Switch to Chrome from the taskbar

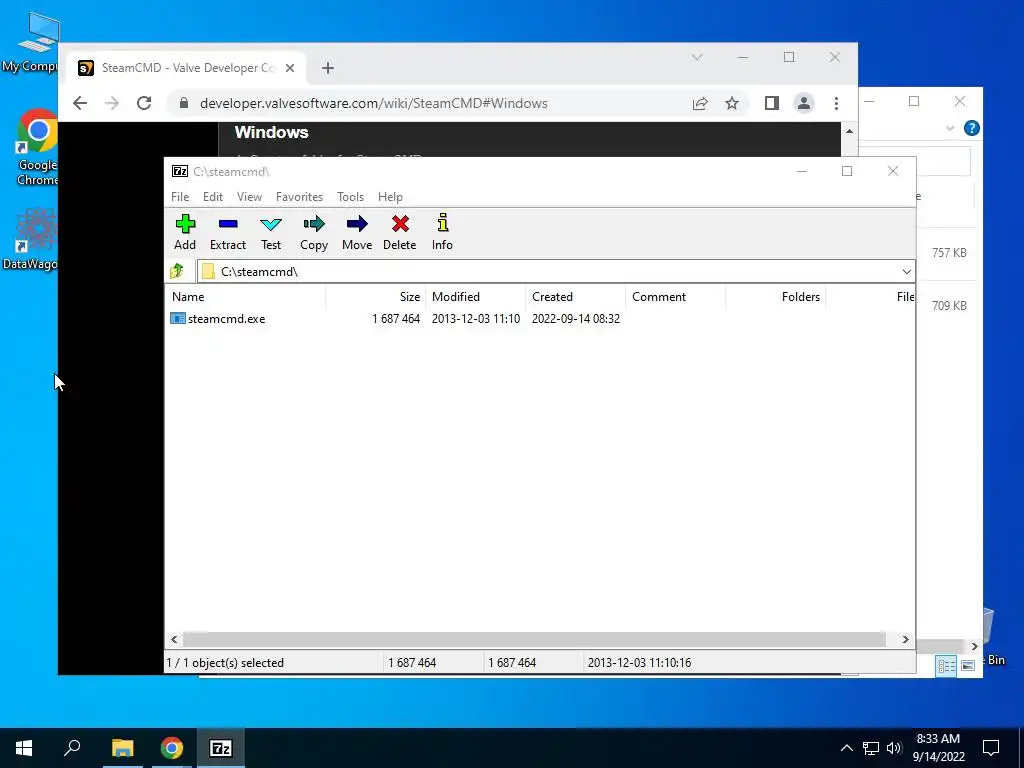click(172, 748)
